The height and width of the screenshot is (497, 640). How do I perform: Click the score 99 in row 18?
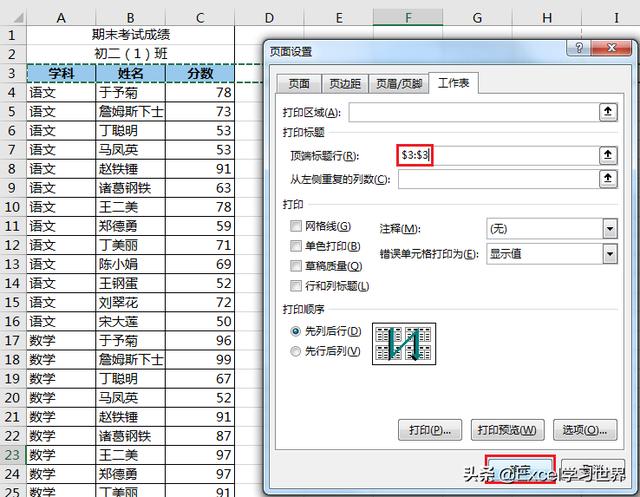point(200,359)
